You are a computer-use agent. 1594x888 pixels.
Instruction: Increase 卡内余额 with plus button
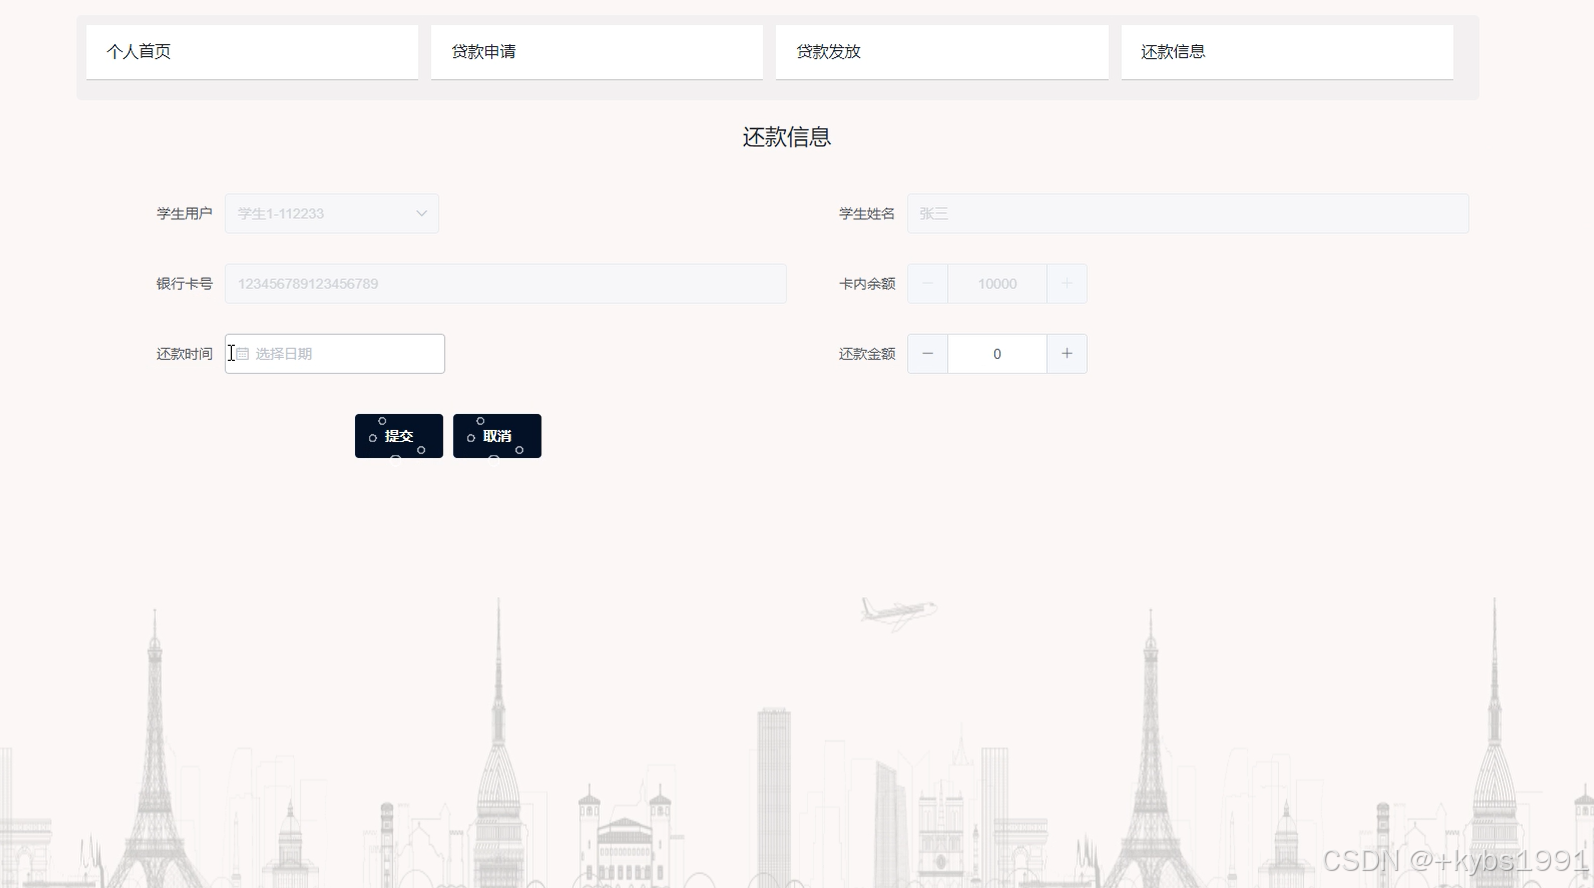pos(1067,284)
